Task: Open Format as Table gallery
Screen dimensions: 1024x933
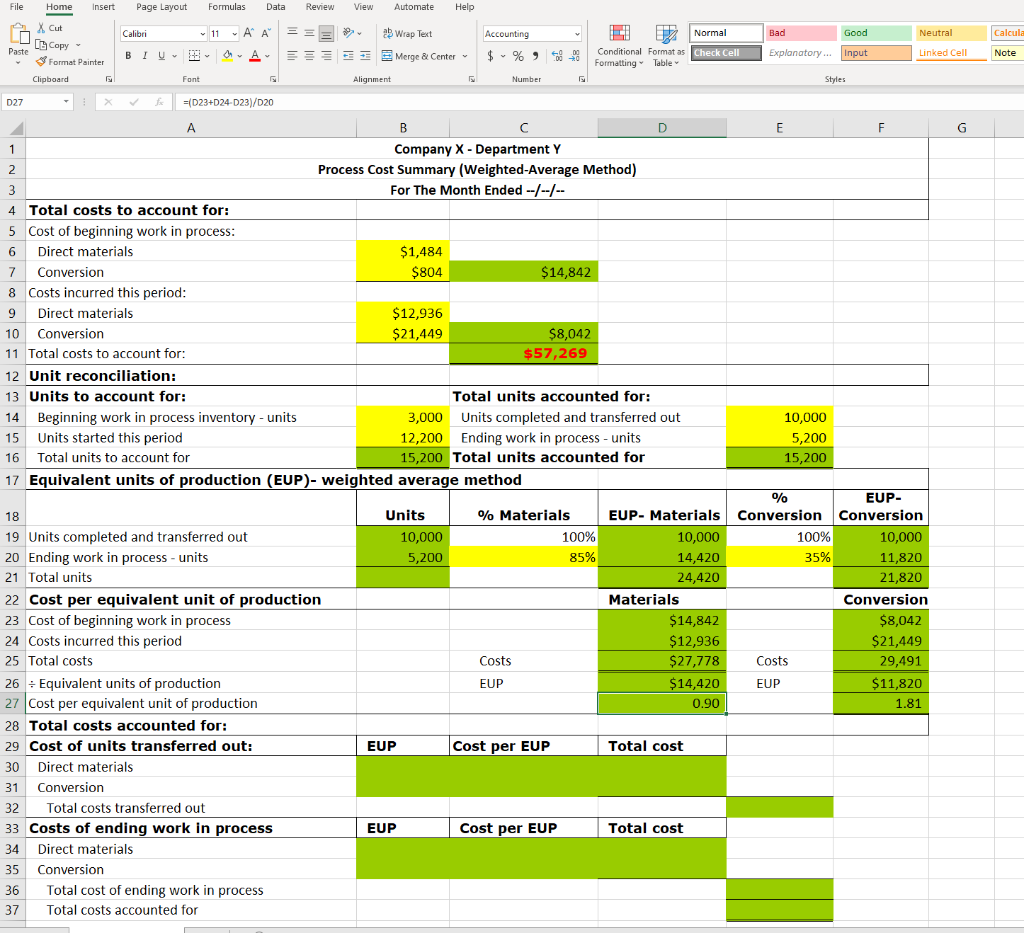Action: (x=666, y=46)
